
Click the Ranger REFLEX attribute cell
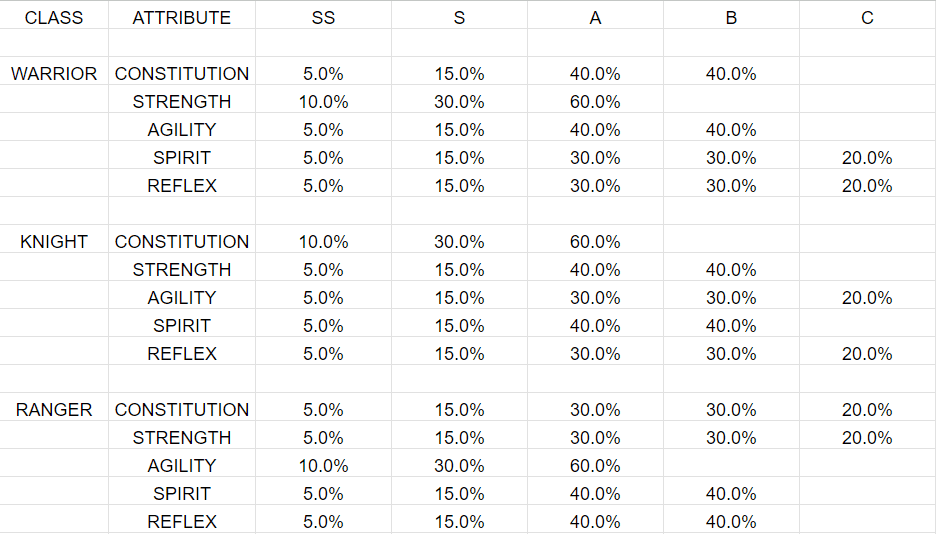tap(181, 521)
